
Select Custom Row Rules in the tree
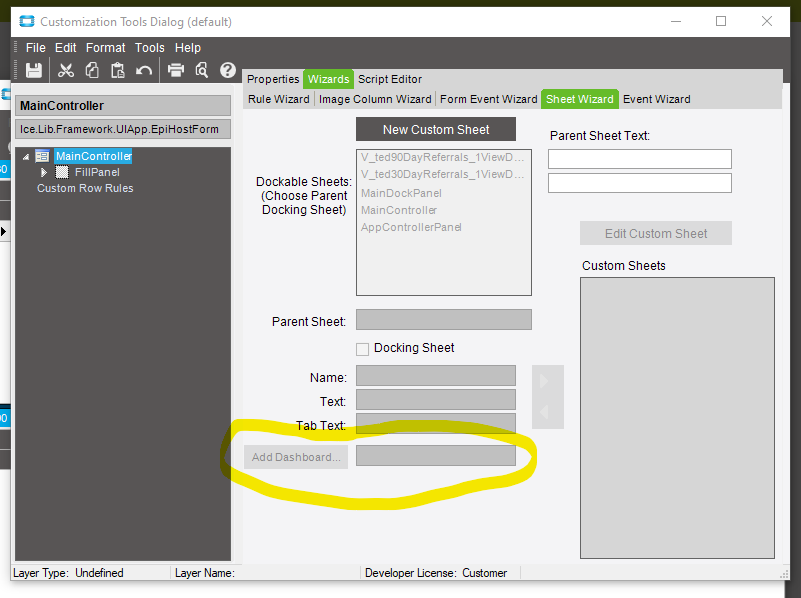click(85, 188)
